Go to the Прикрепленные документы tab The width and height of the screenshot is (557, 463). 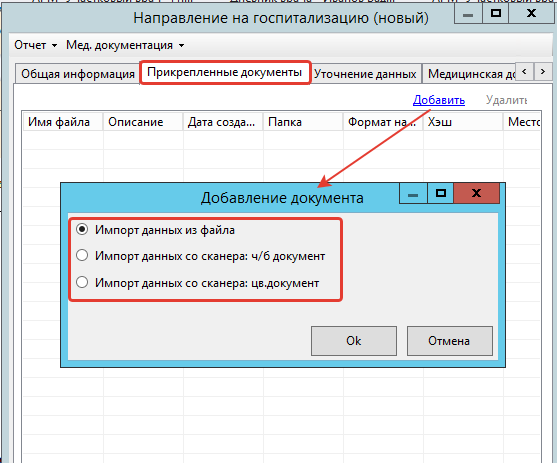click(x=225, y=72)
